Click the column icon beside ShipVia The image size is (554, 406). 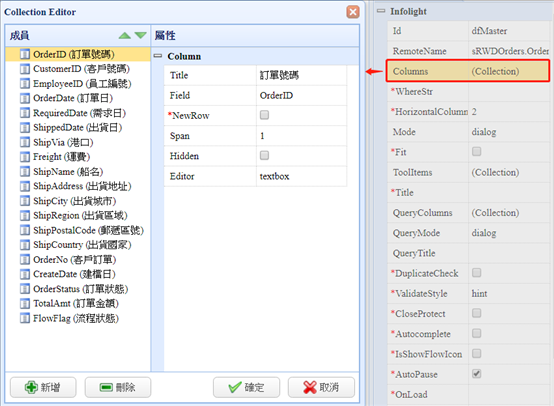pos(25,142)
